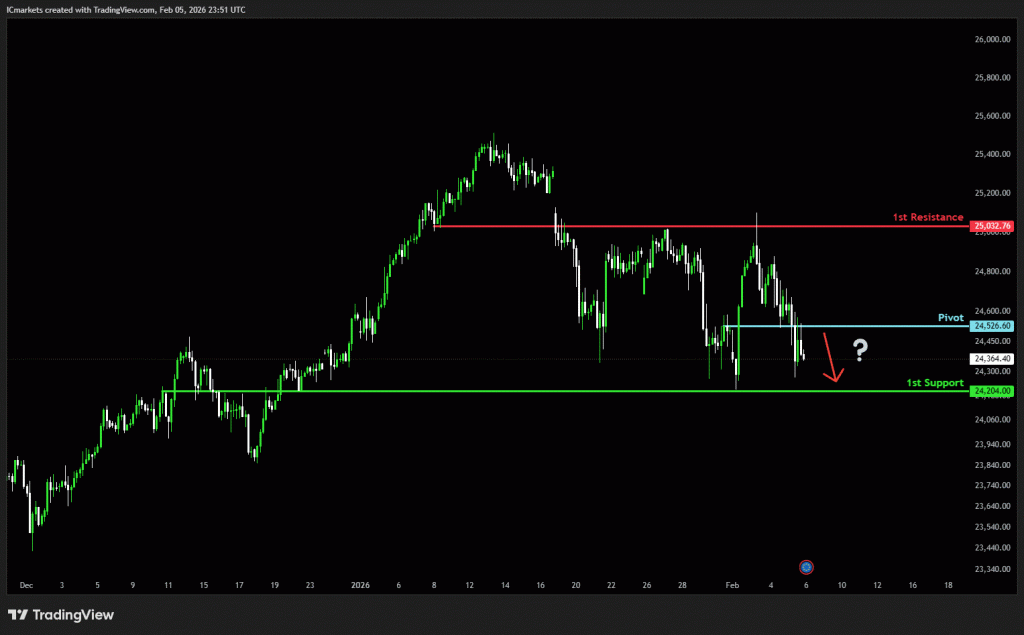The image size is (1024, 635).
Task: Select the light blue pivot line
Action: (850, 326)
